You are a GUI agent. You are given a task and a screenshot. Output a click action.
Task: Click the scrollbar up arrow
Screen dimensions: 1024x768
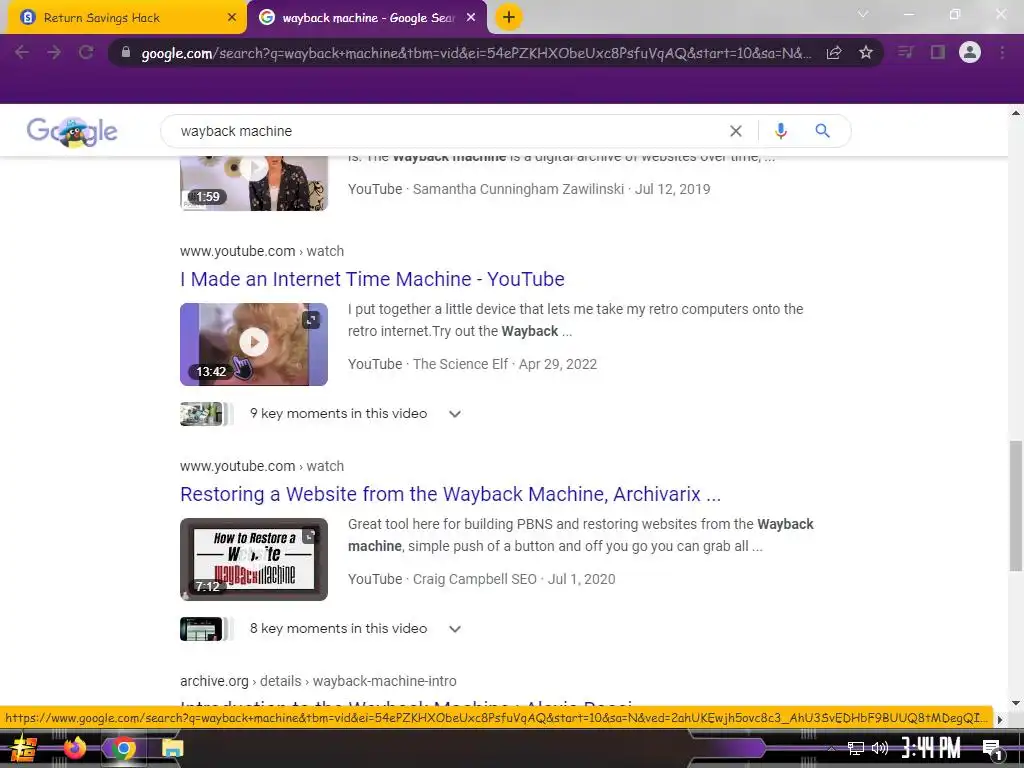[x=1016, y=112]
